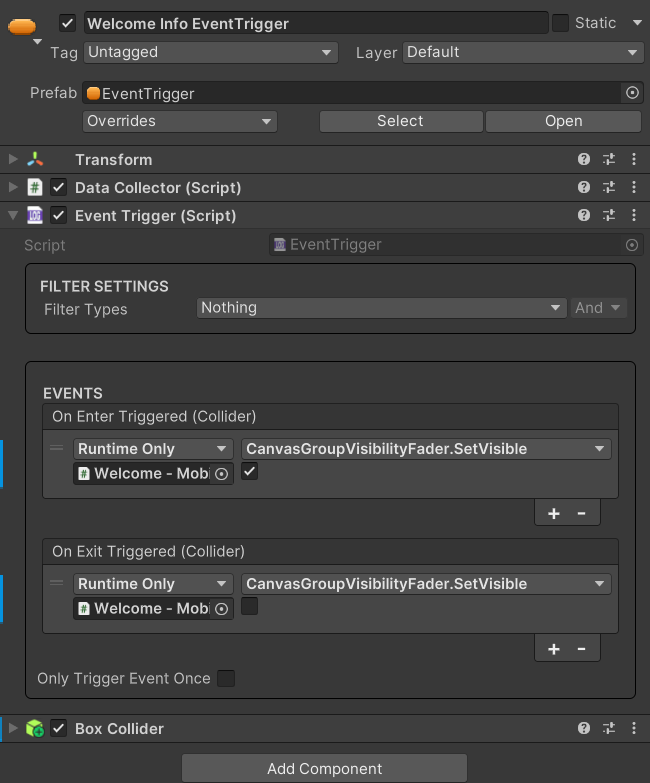Open object picker for Script field
650x783 pixels.
632,245
